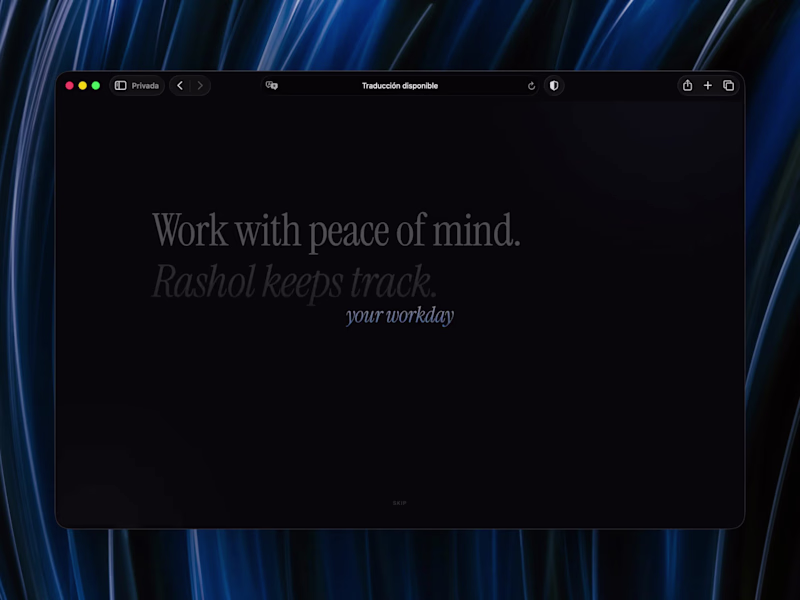Minimize the window with yellow button
The width and height of the screenshot is (800, 600).
[83, 85]
